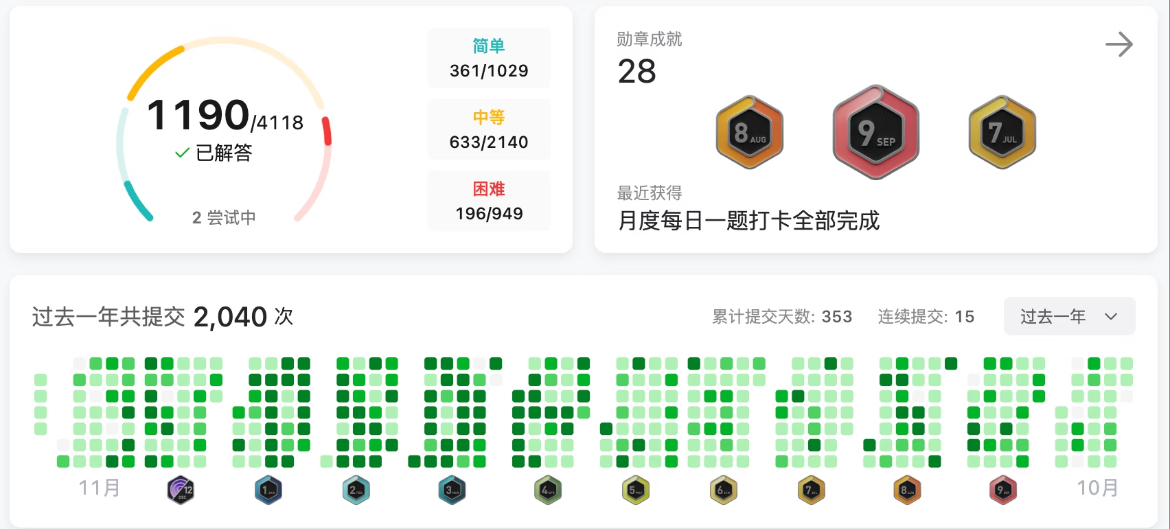Click the January badge under the heatmap
This screenshot has width=1170, height=529.
click(268, 489)
